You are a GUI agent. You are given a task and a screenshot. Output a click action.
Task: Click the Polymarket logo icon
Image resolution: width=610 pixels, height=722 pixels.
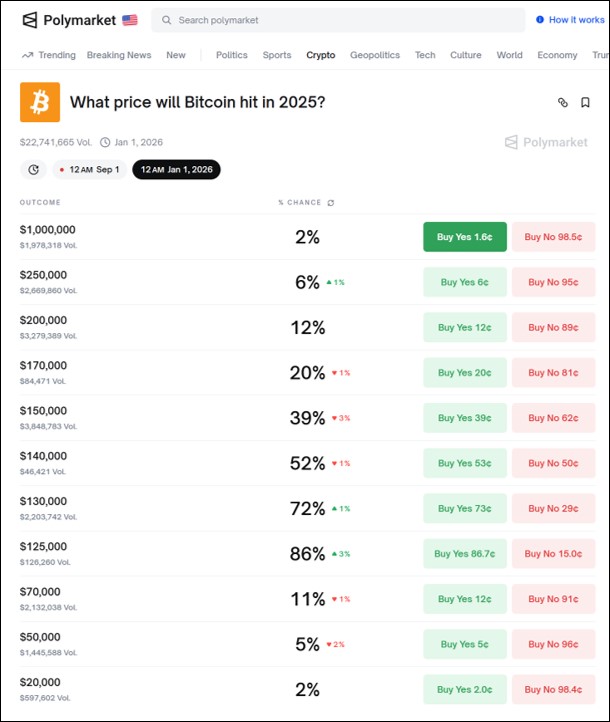(30, 20)
